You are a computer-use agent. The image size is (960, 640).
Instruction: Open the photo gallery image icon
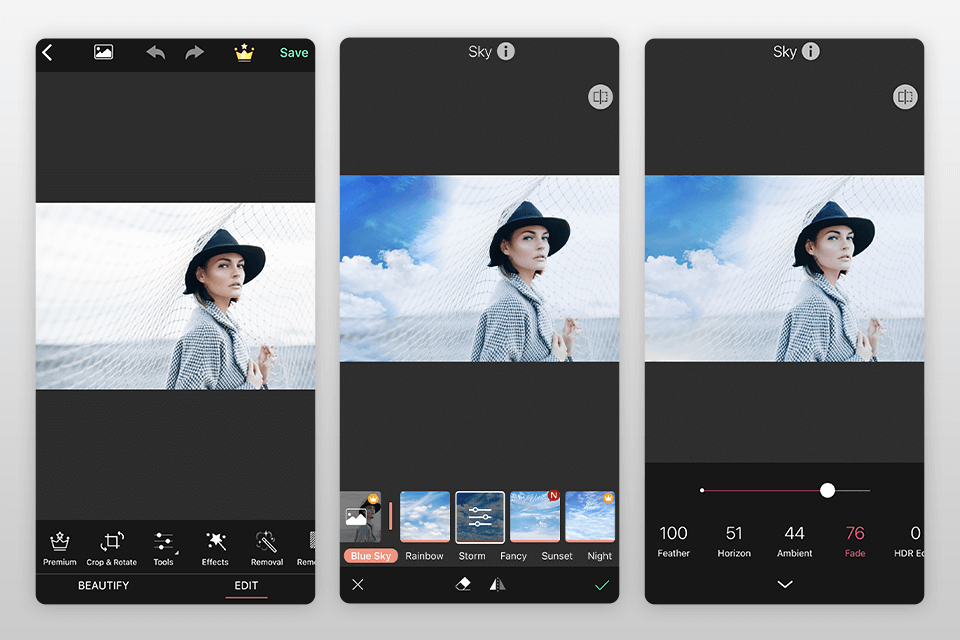pyautogui.click(x=103, y=52)
